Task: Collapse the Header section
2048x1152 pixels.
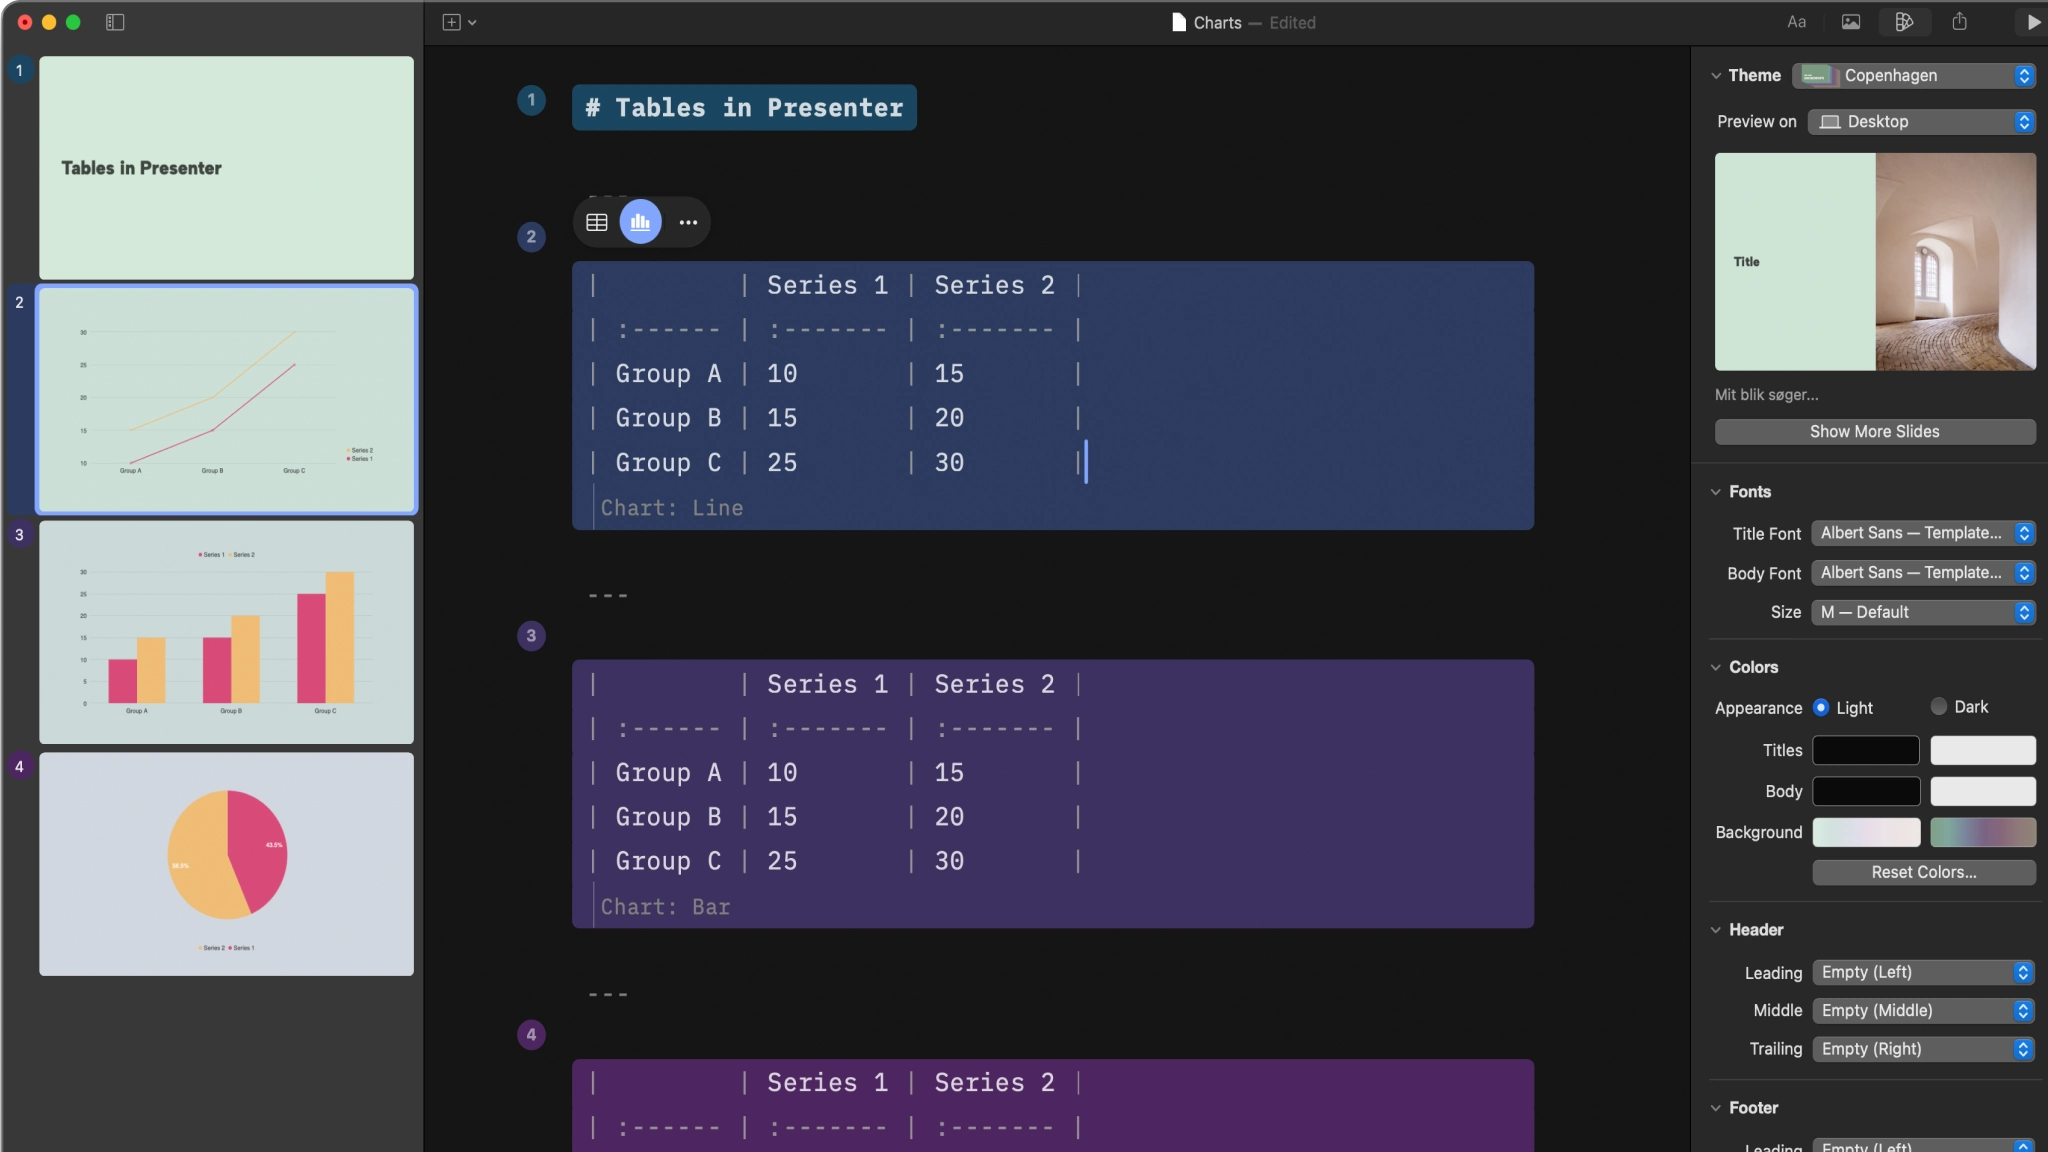Action: (1714, 929)
